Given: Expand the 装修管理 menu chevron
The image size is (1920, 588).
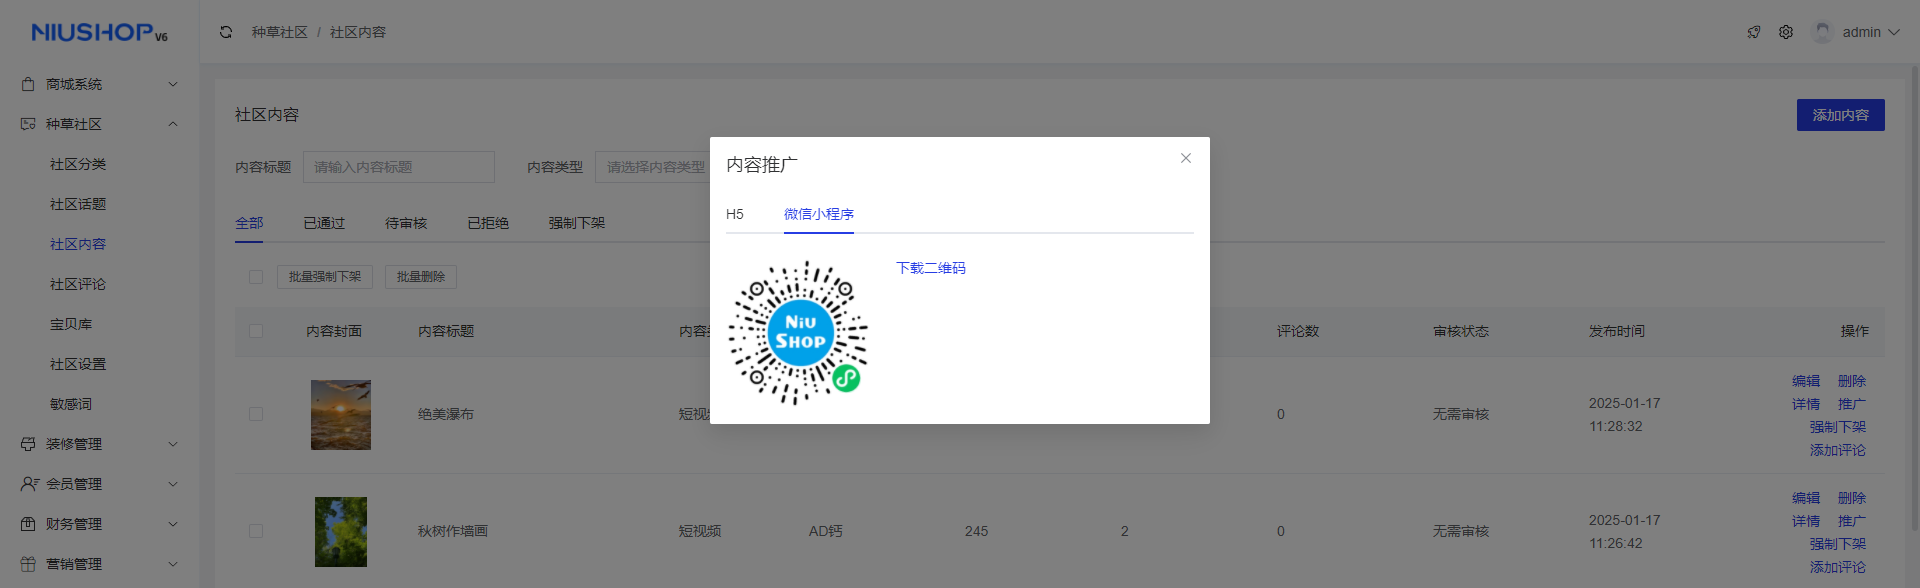Looking at the screenshot, I should (173, 444).
